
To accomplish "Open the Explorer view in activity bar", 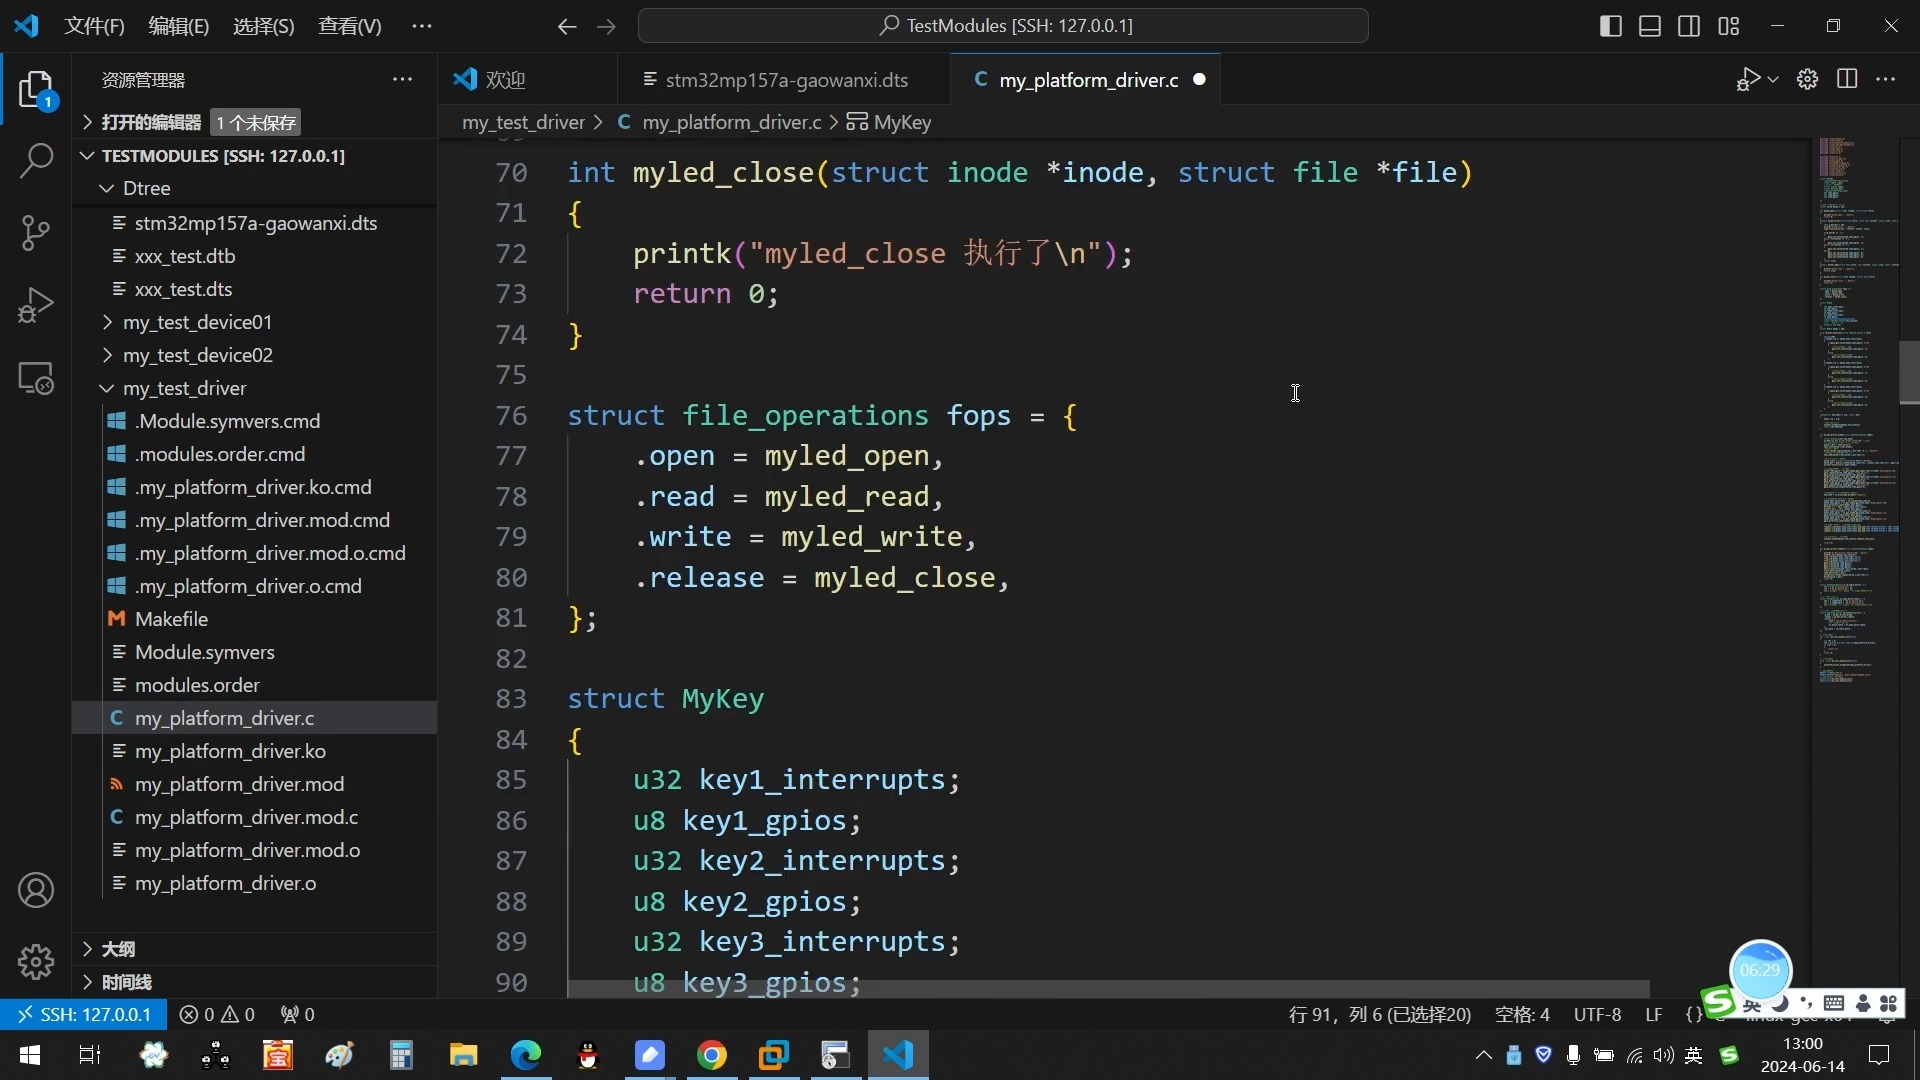I will pos(36,90).
